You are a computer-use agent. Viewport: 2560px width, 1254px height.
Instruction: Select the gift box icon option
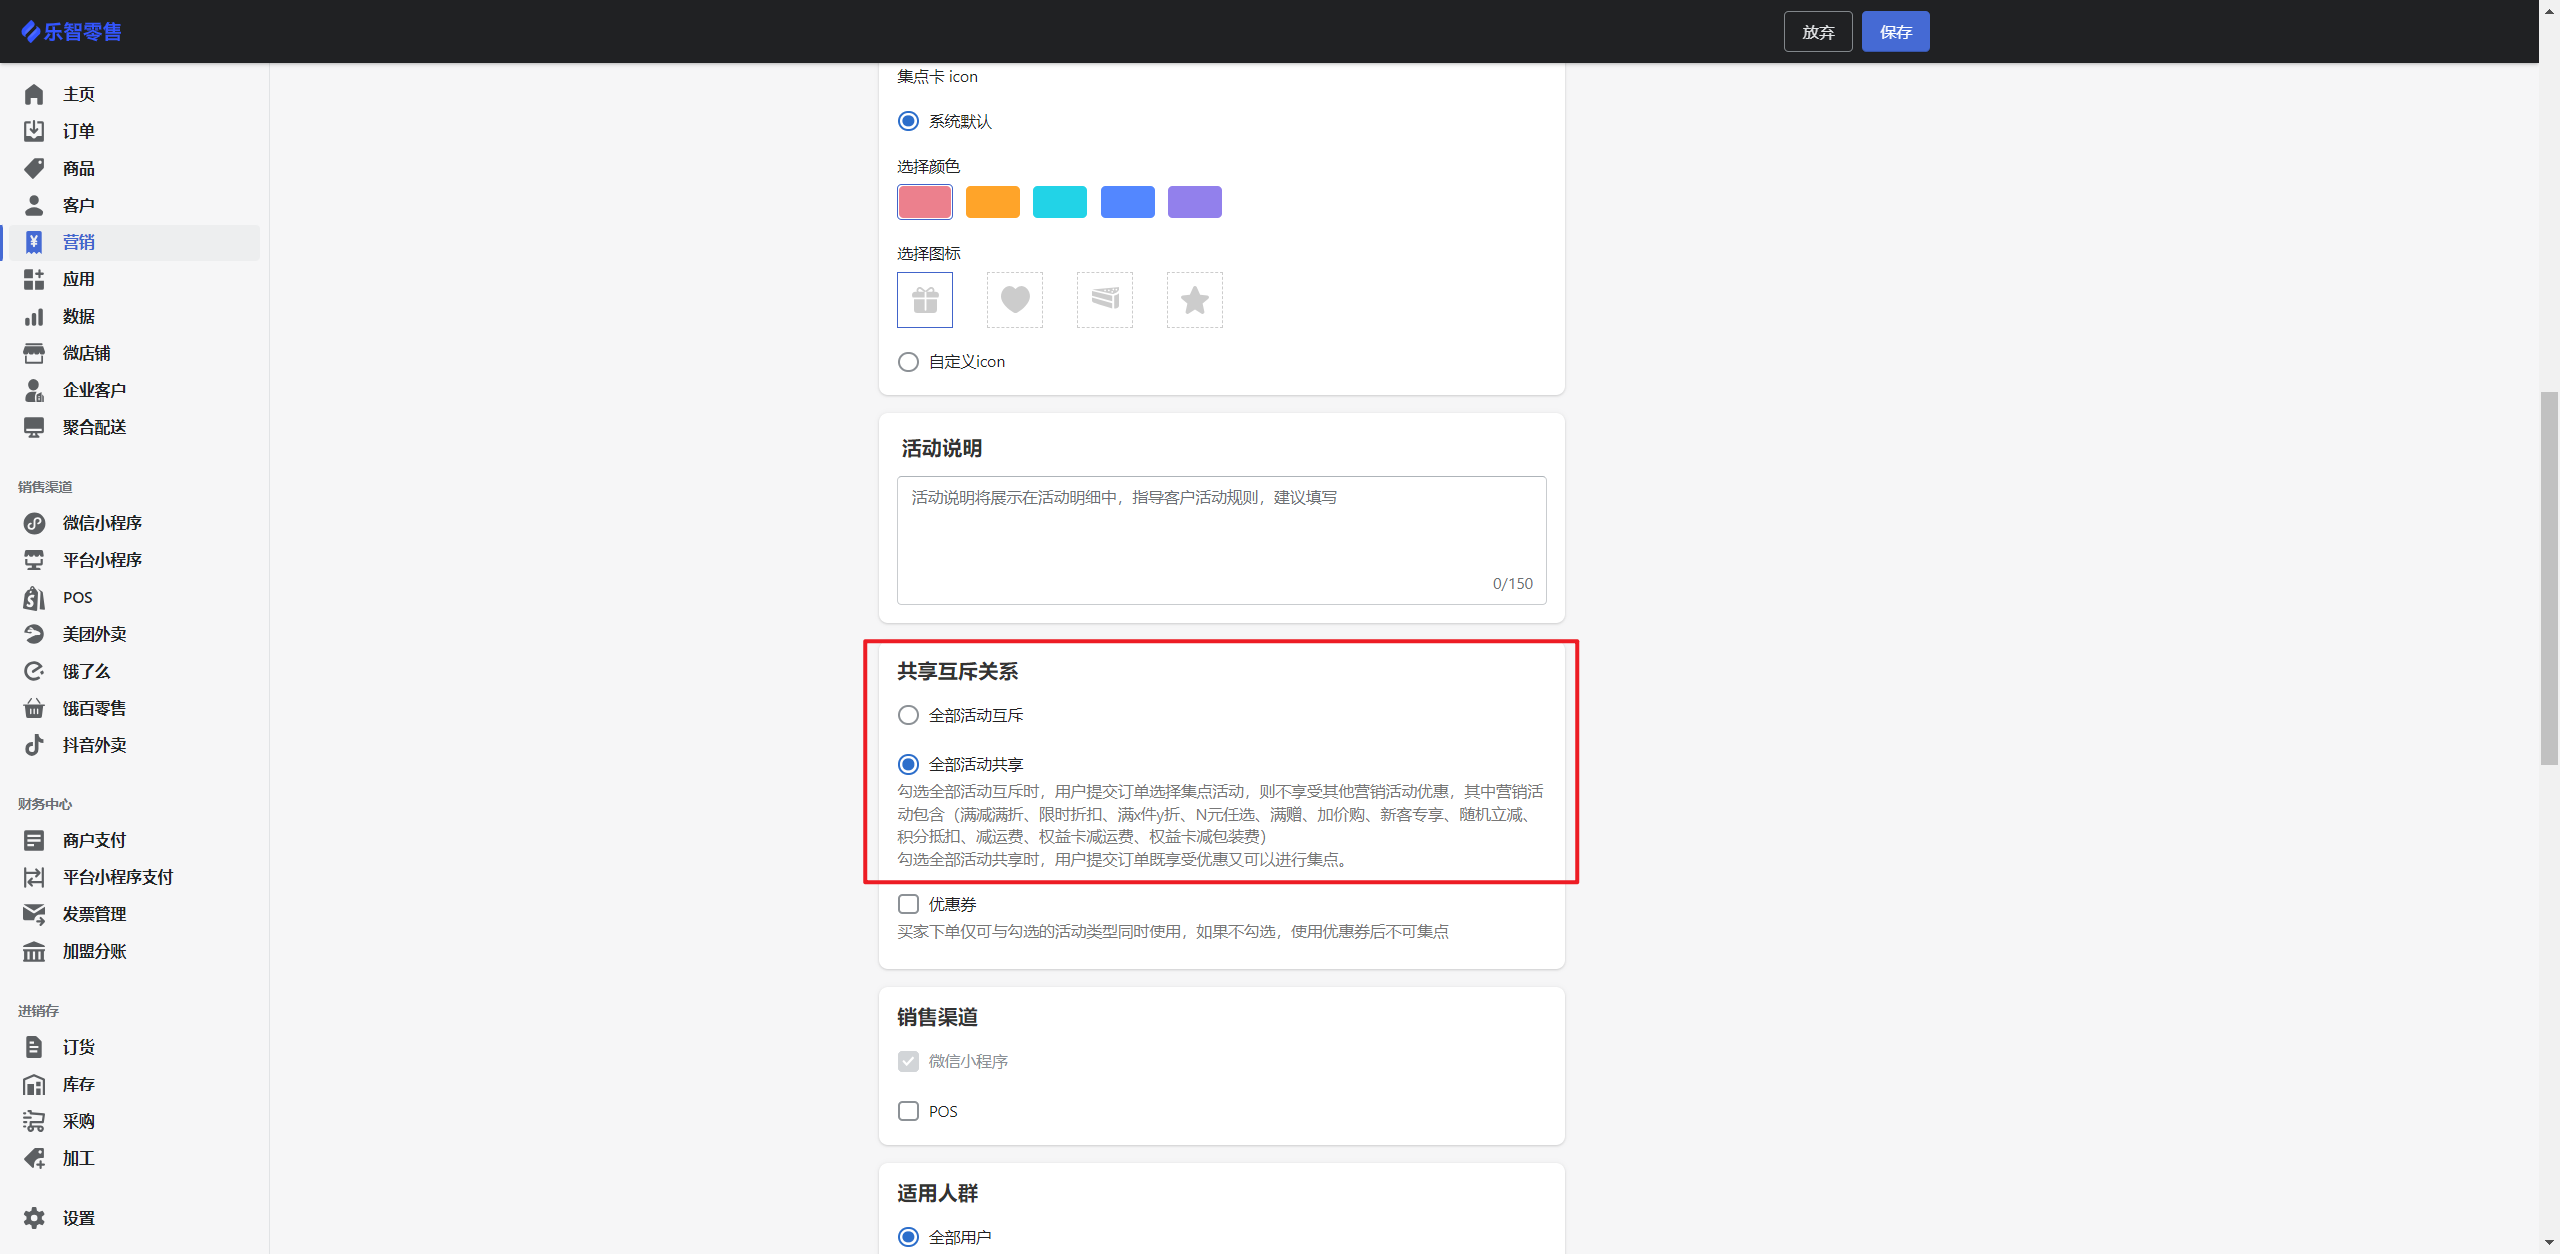pos(924,300)
